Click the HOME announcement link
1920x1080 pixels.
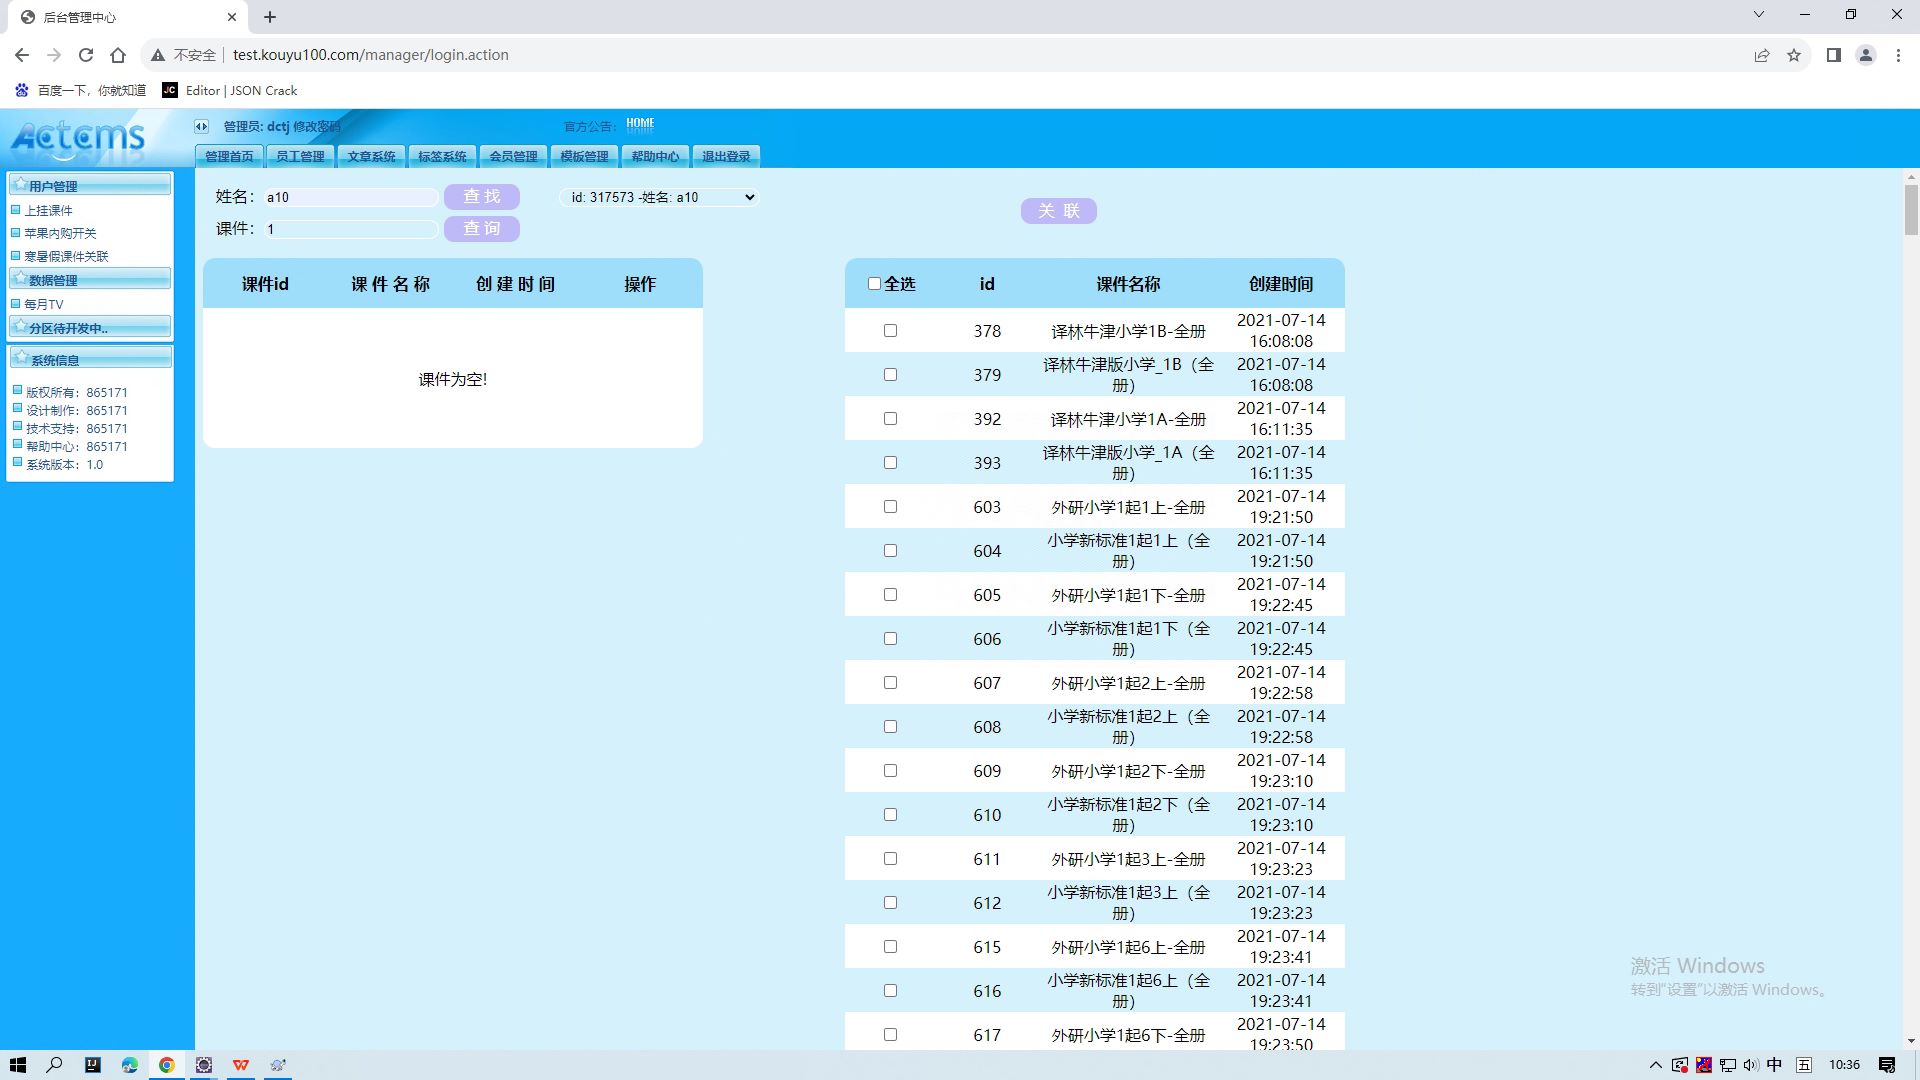coord(640,124)
